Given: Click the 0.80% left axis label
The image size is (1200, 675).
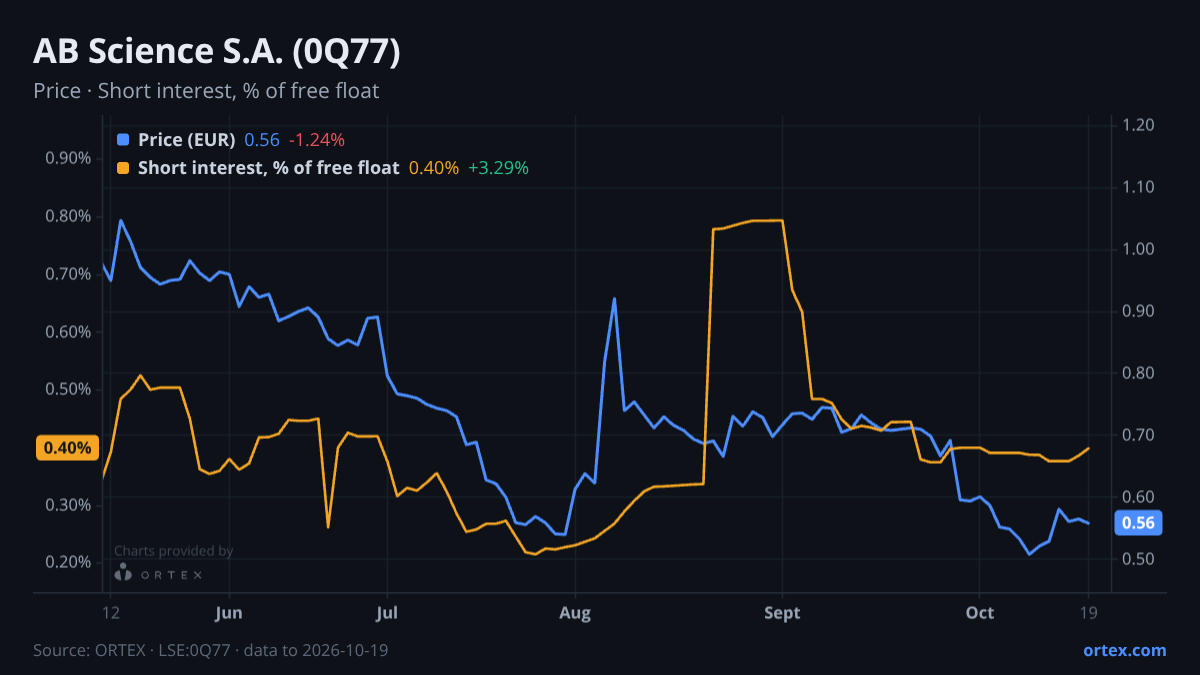Looking at the screenshot, I should pos(69,216).
